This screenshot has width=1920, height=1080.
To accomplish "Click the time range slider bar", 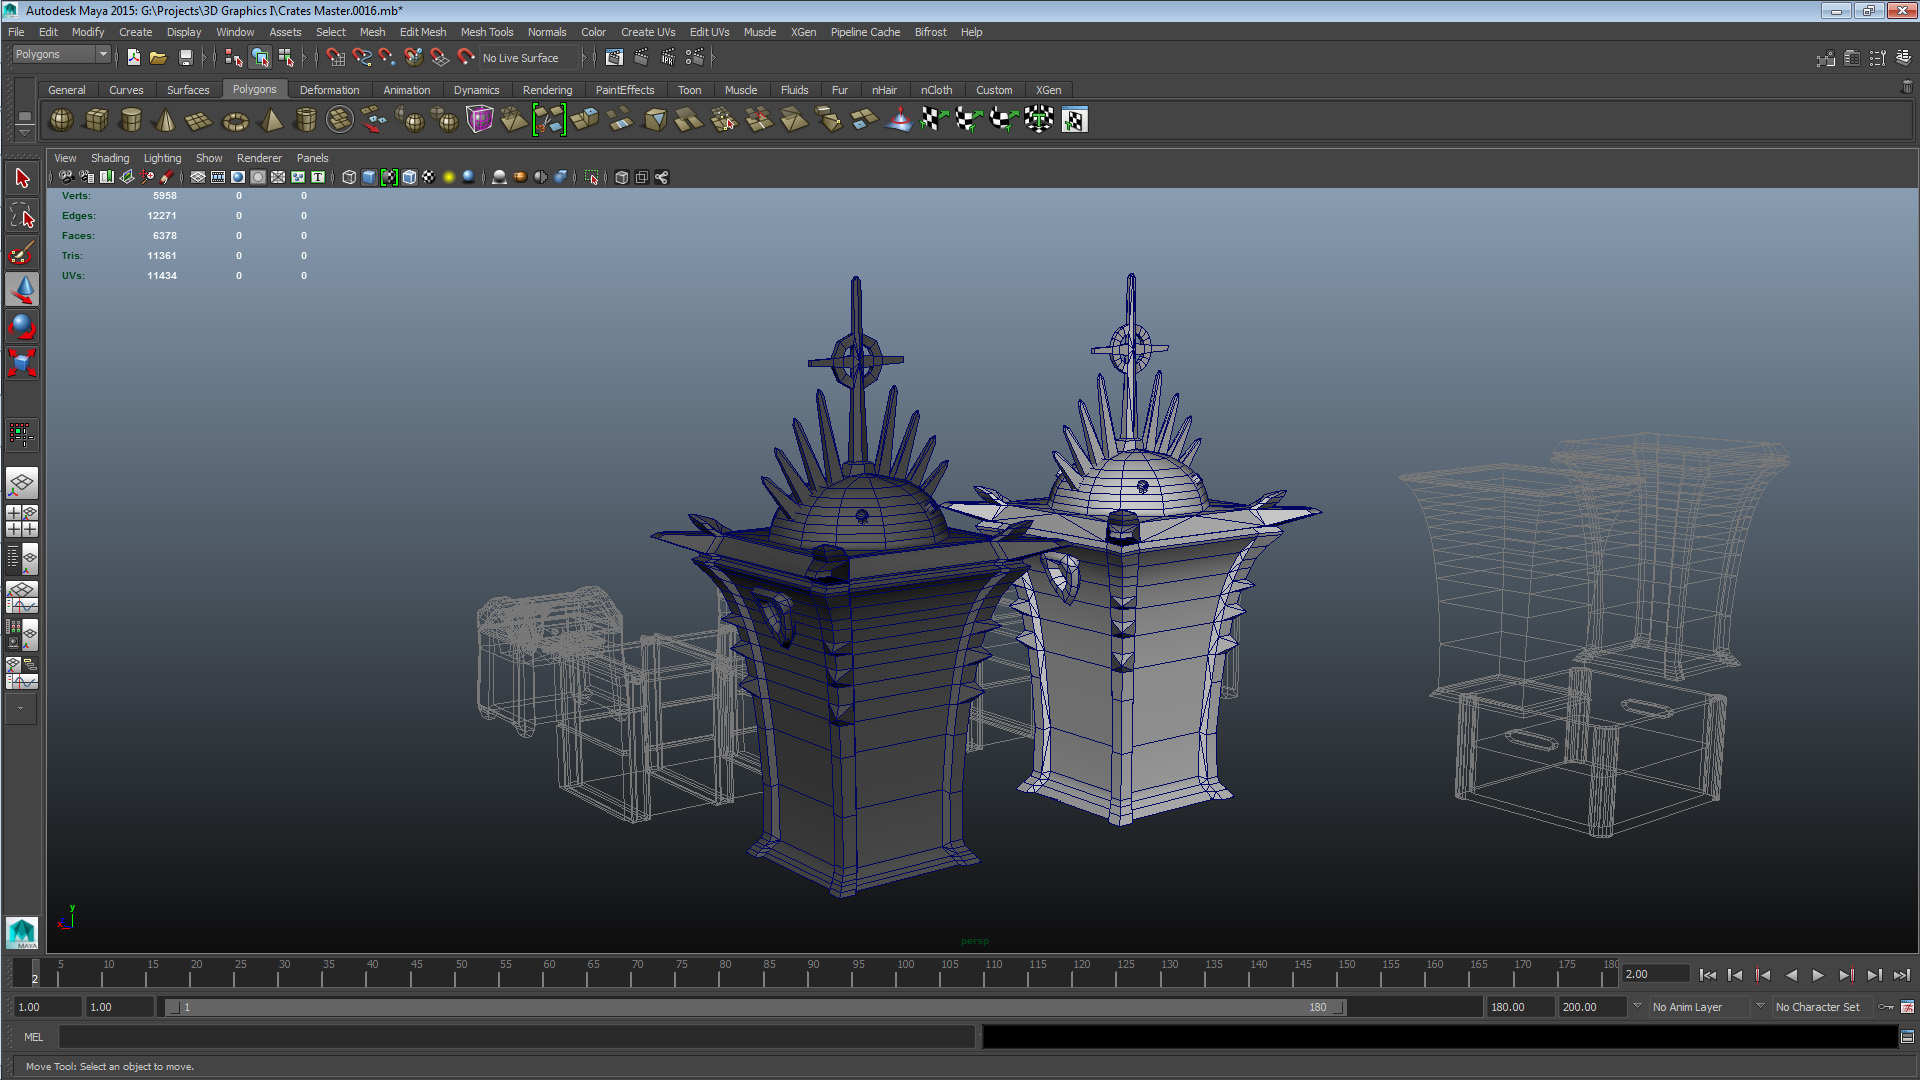I will point(756,1007).
